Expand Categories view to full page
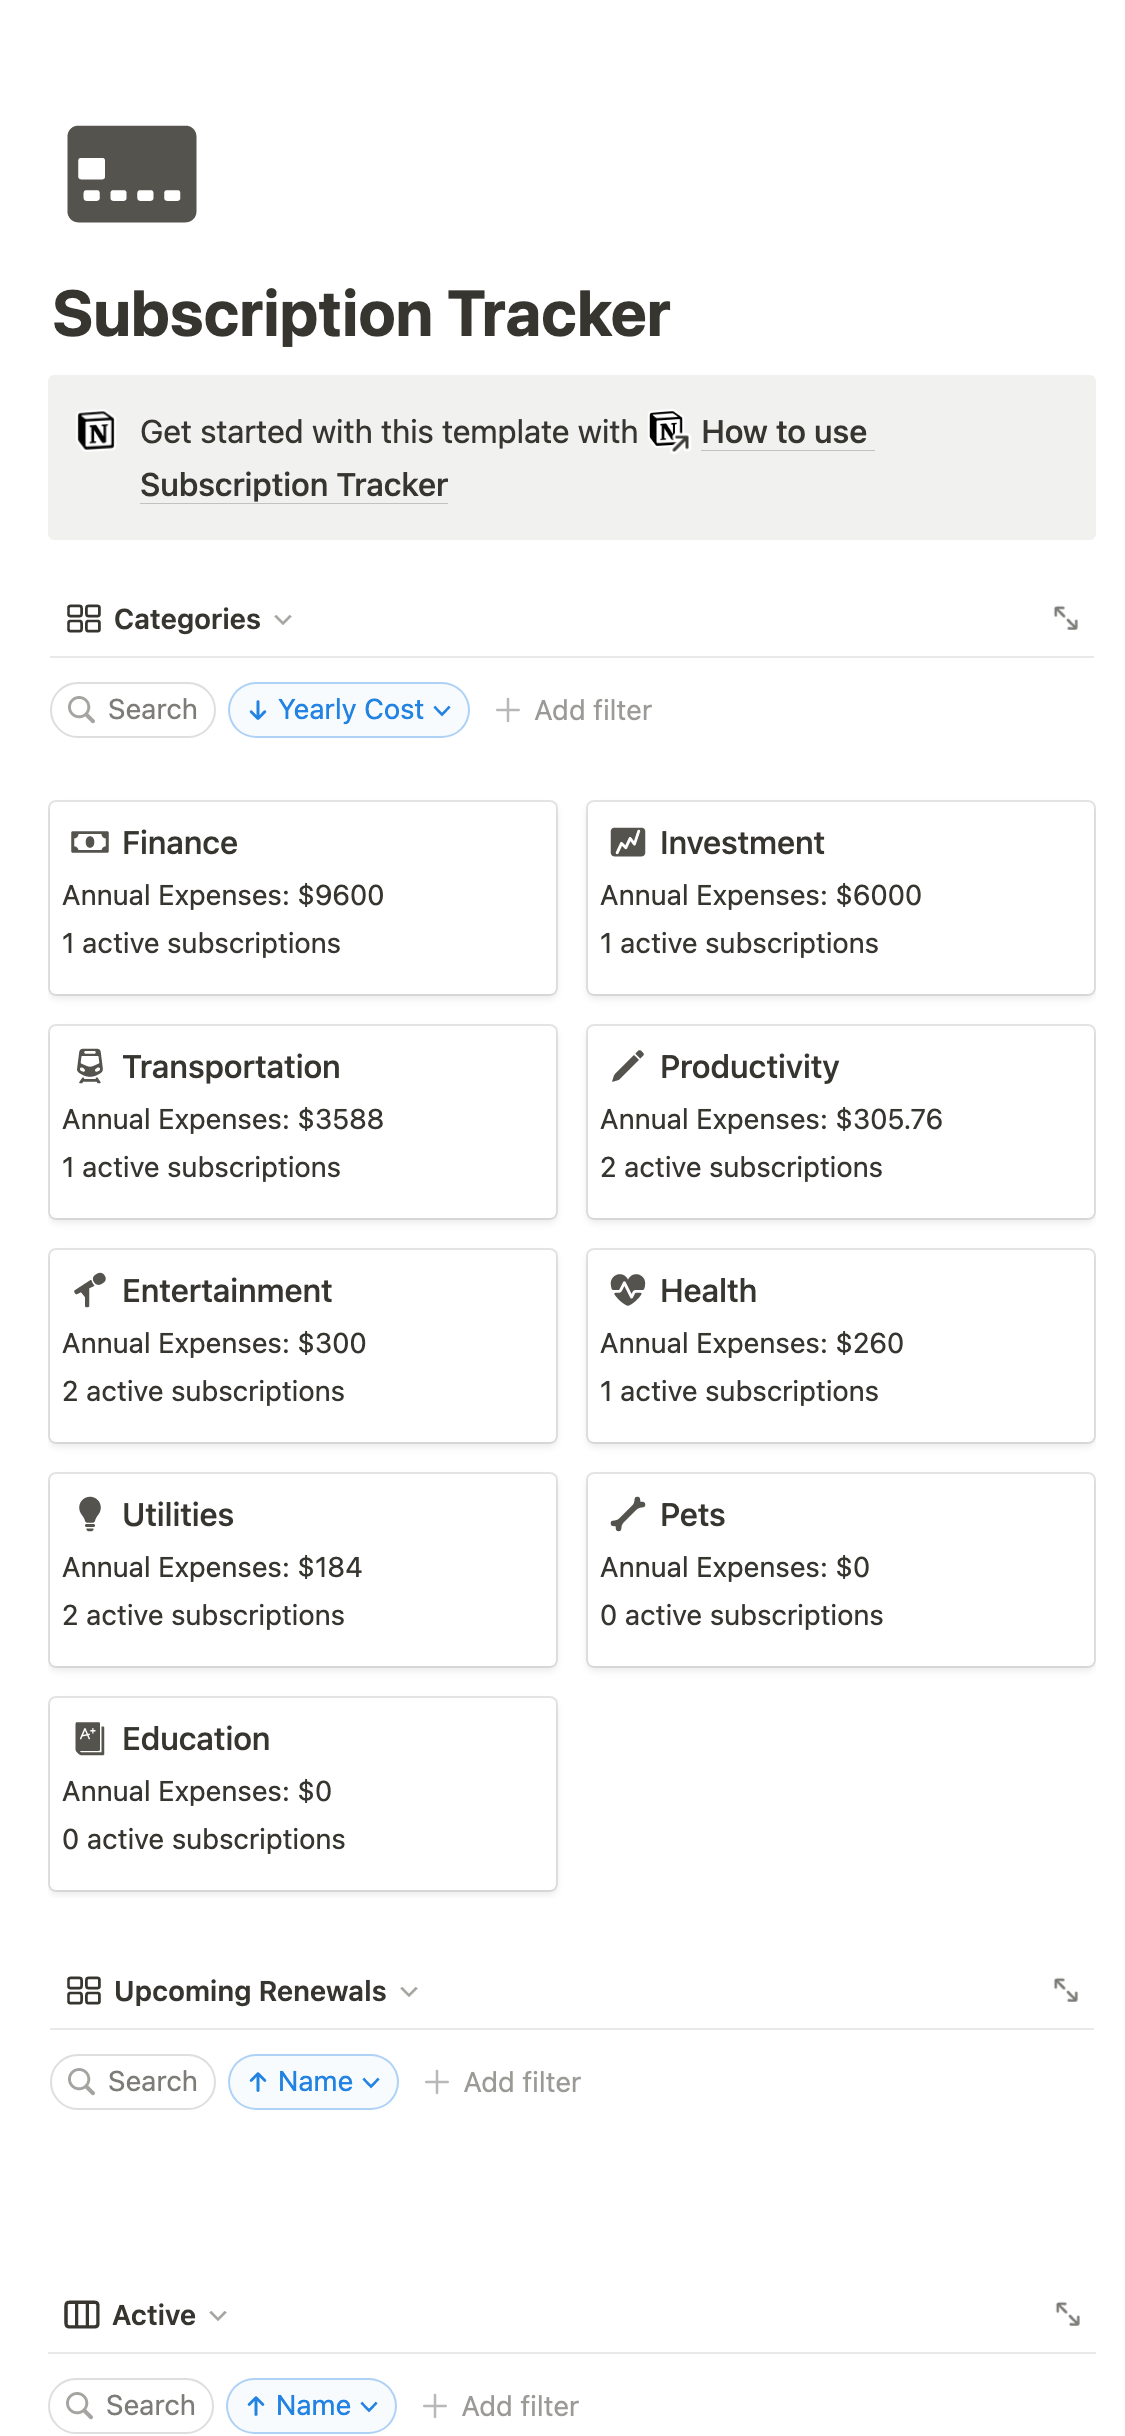This screenshot has height=2436, width=1125. pos(1065,618)
